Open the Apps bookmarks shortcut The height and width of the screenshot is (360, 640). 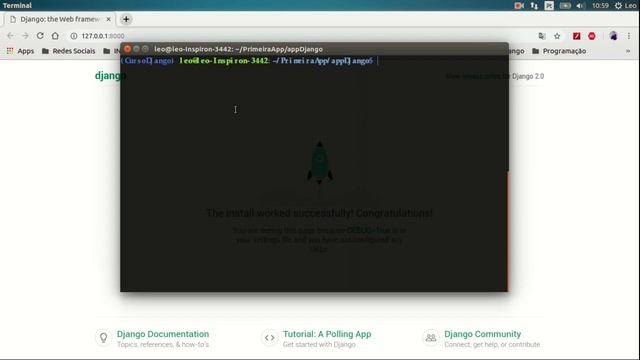click(20, 51)
